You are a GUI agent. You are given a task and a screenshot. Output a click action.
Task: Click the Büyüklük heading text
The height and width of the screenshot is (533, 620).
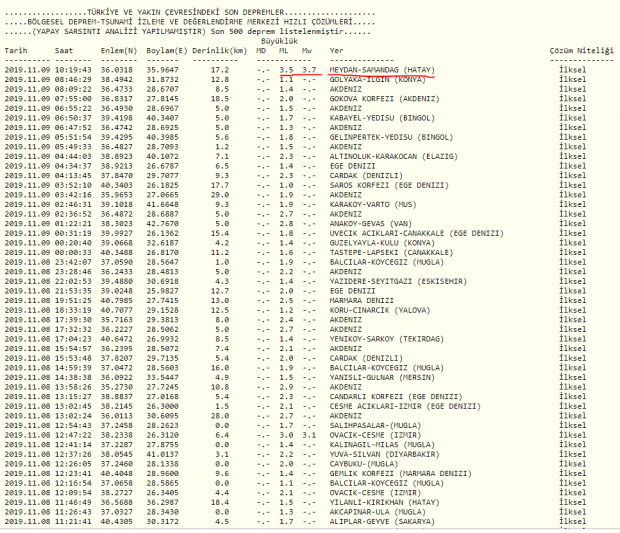pos(279,41)
